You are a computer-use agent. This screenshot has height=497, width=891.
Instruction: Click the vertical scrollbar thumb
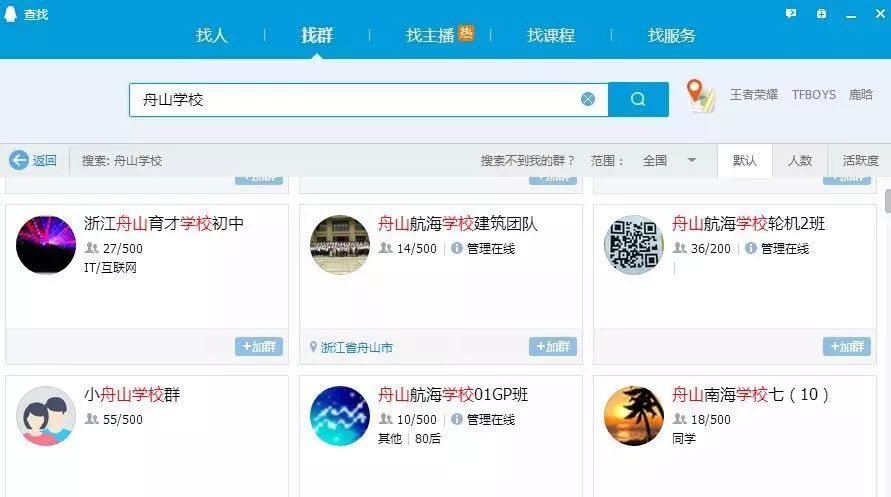(888, 201)
